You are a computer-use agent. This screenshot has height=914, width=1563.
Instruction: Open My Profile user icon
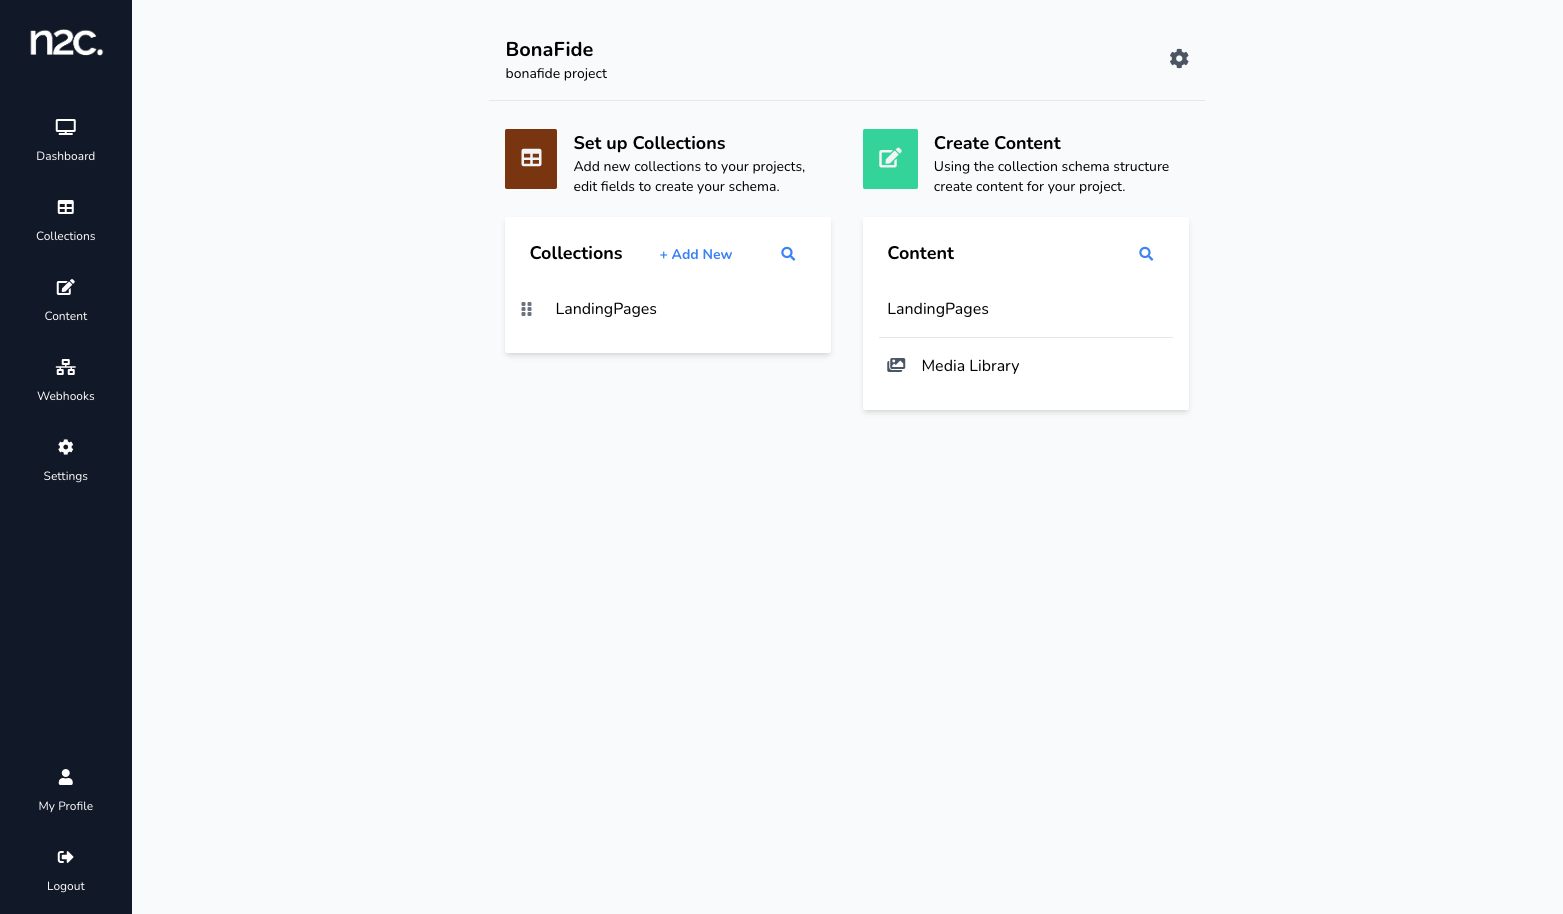pyautogui.click(x=66, y=777)
